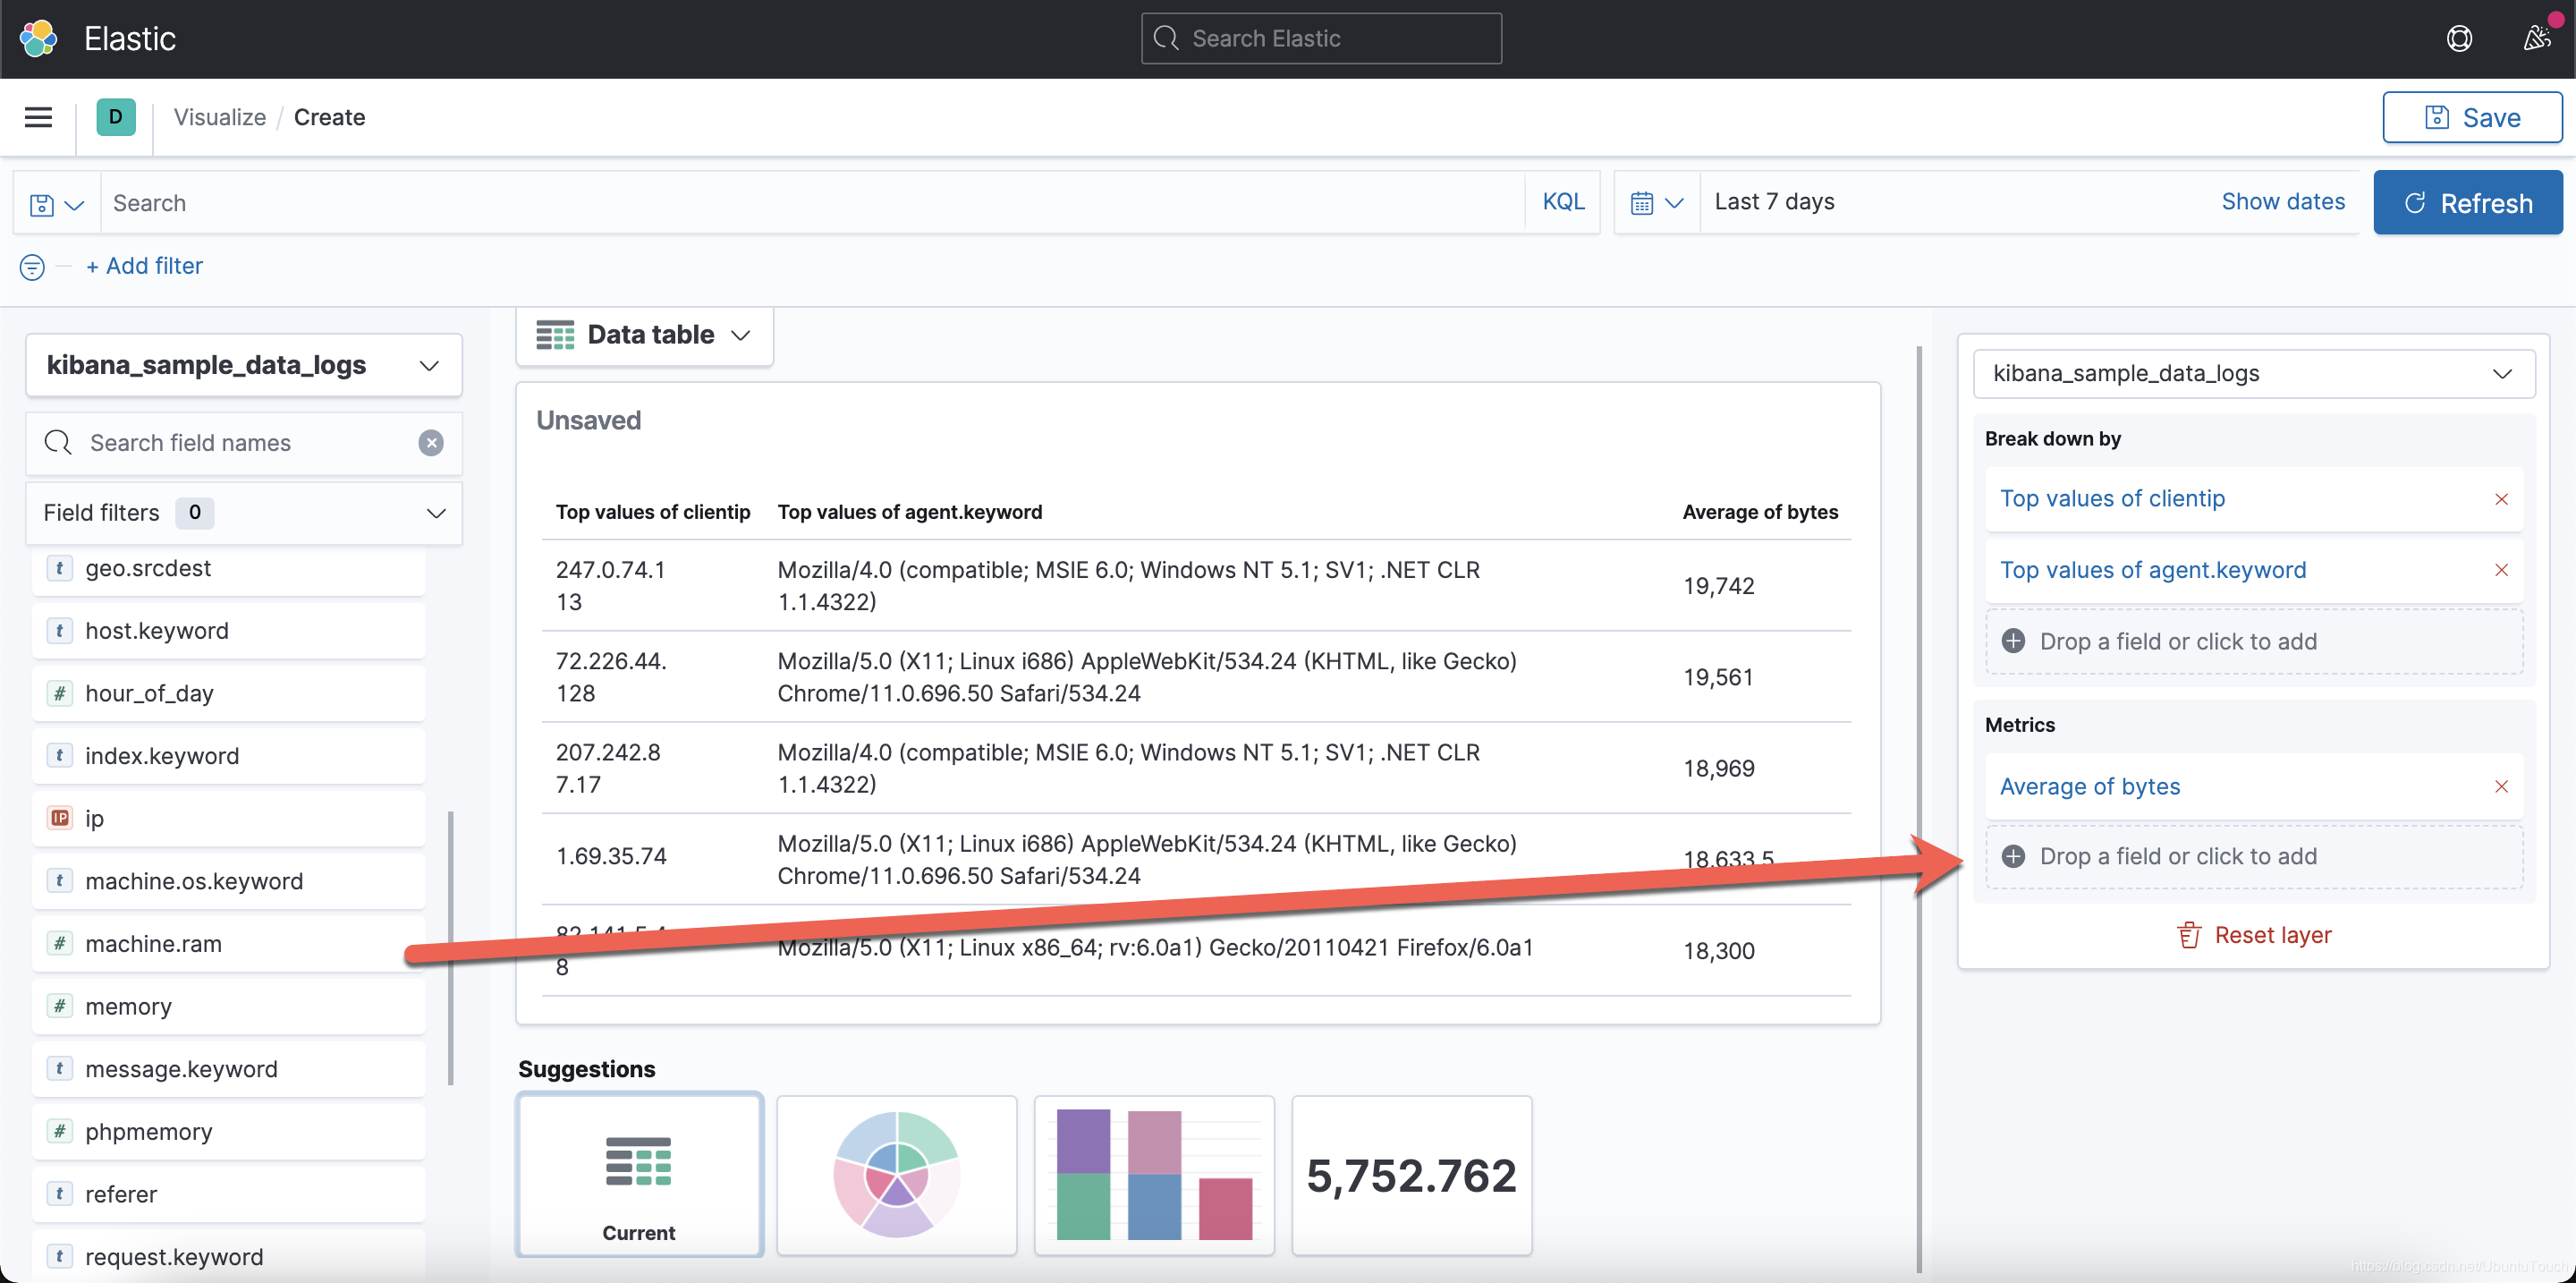
Task: Open the newsfeed celebration icon
Action: [x=2536, y=38]
